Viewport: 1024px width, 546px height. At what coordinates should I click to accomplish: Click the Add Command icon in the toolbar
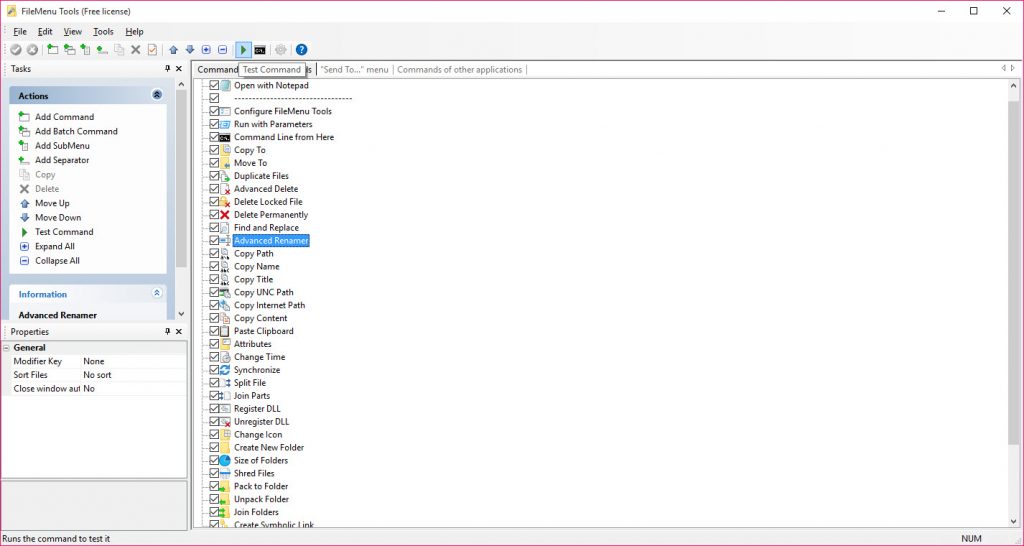pos(53,50)
